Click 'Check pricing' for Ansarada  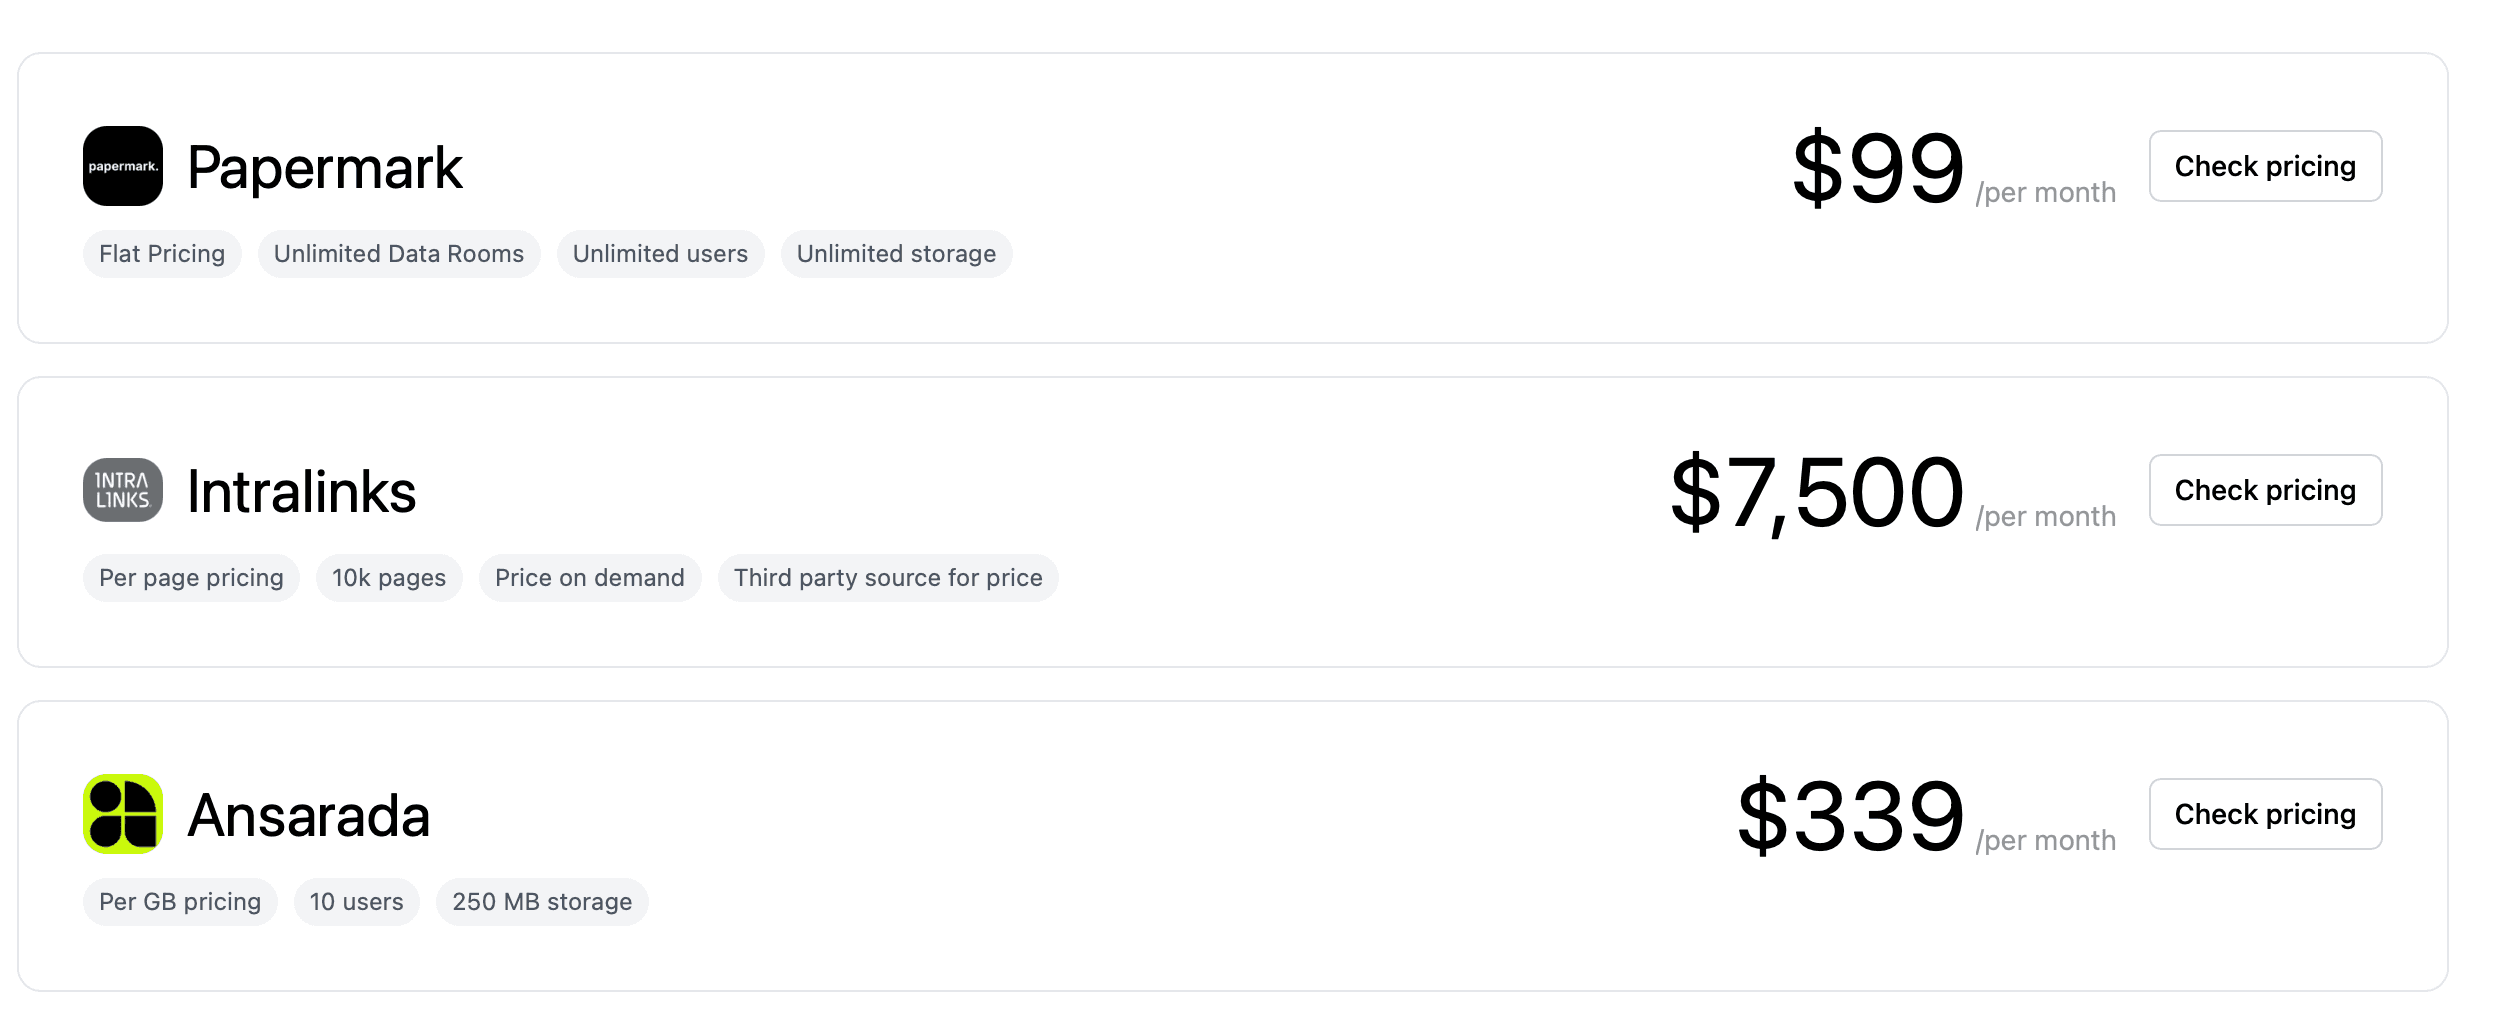click(x=2264, y=814)
